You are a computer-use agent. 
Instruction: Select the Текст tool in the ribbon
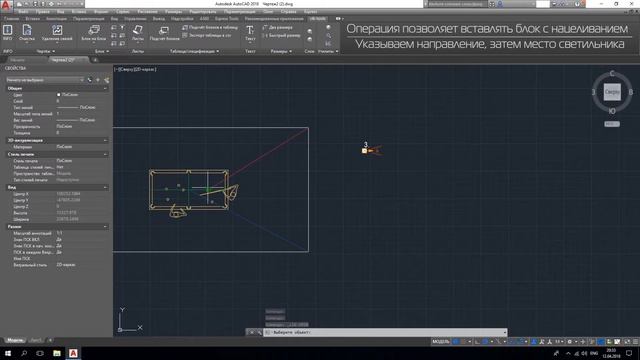pos(250,32)
